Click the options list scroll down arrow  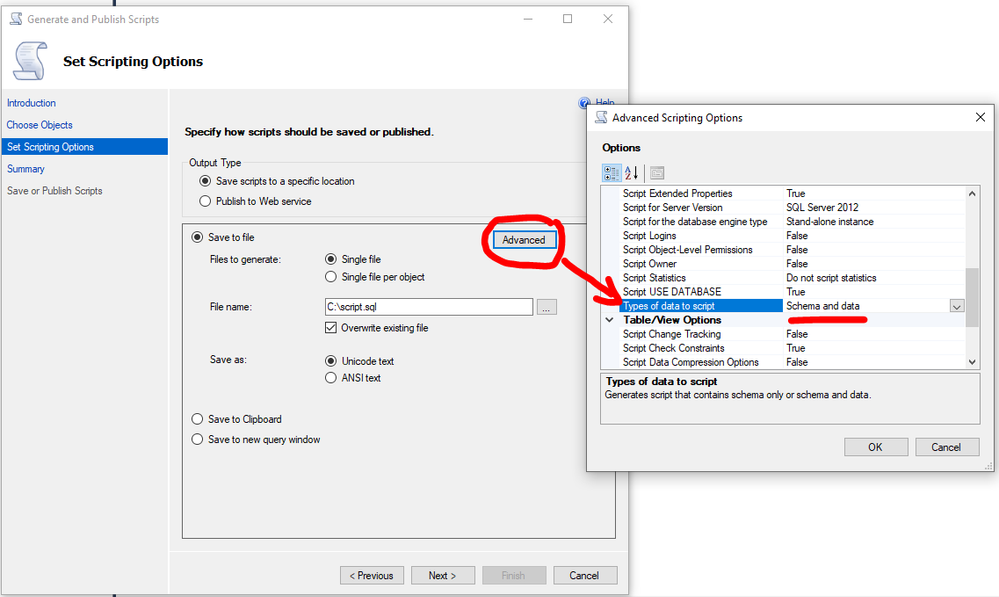click(972, 362)
